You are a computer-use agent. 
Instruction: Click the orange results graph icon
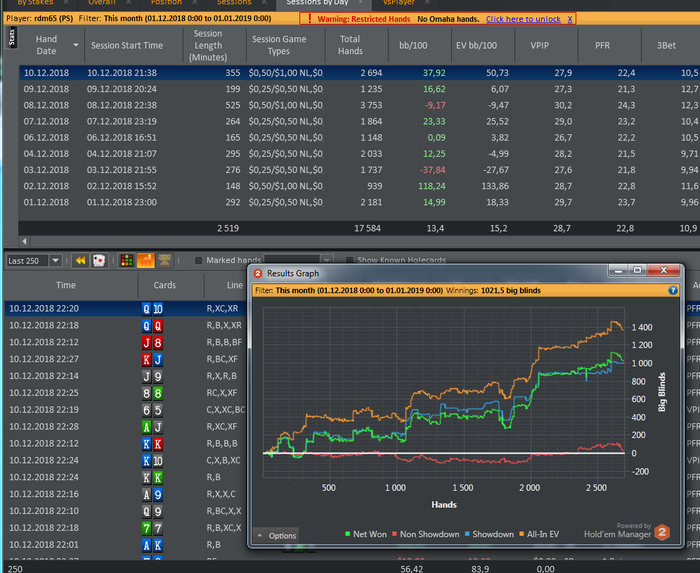(145, 260)
